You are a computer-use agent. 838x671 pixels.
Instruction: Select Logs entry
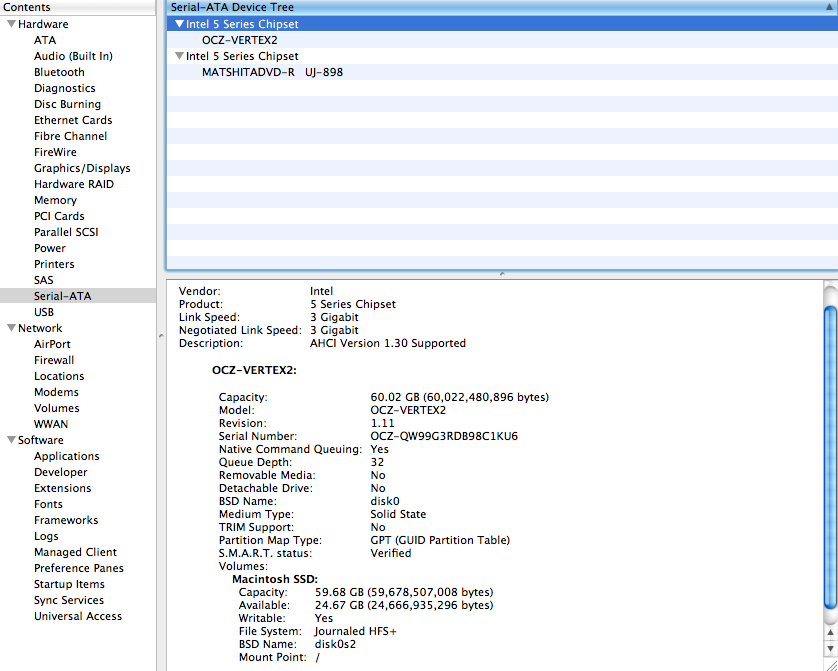point(46,536)
